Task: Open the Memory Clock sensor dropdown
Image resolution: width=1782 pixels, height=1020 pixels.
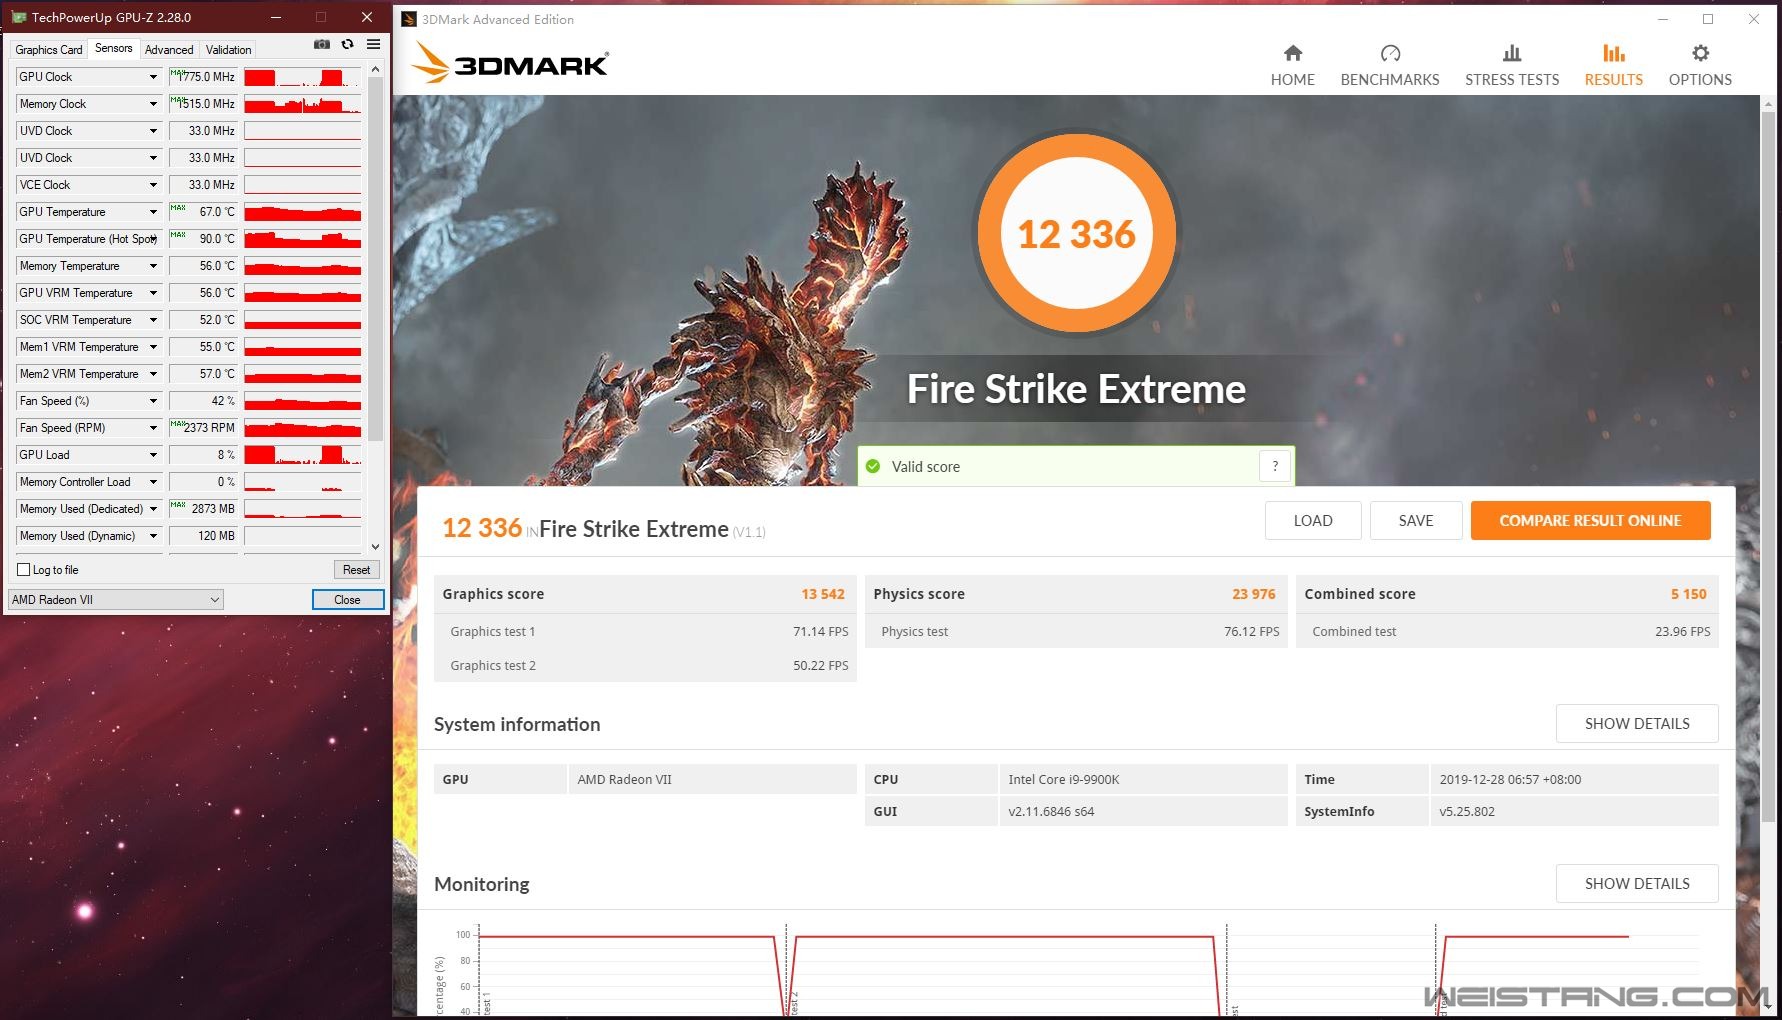Action: tap(153, 104)
